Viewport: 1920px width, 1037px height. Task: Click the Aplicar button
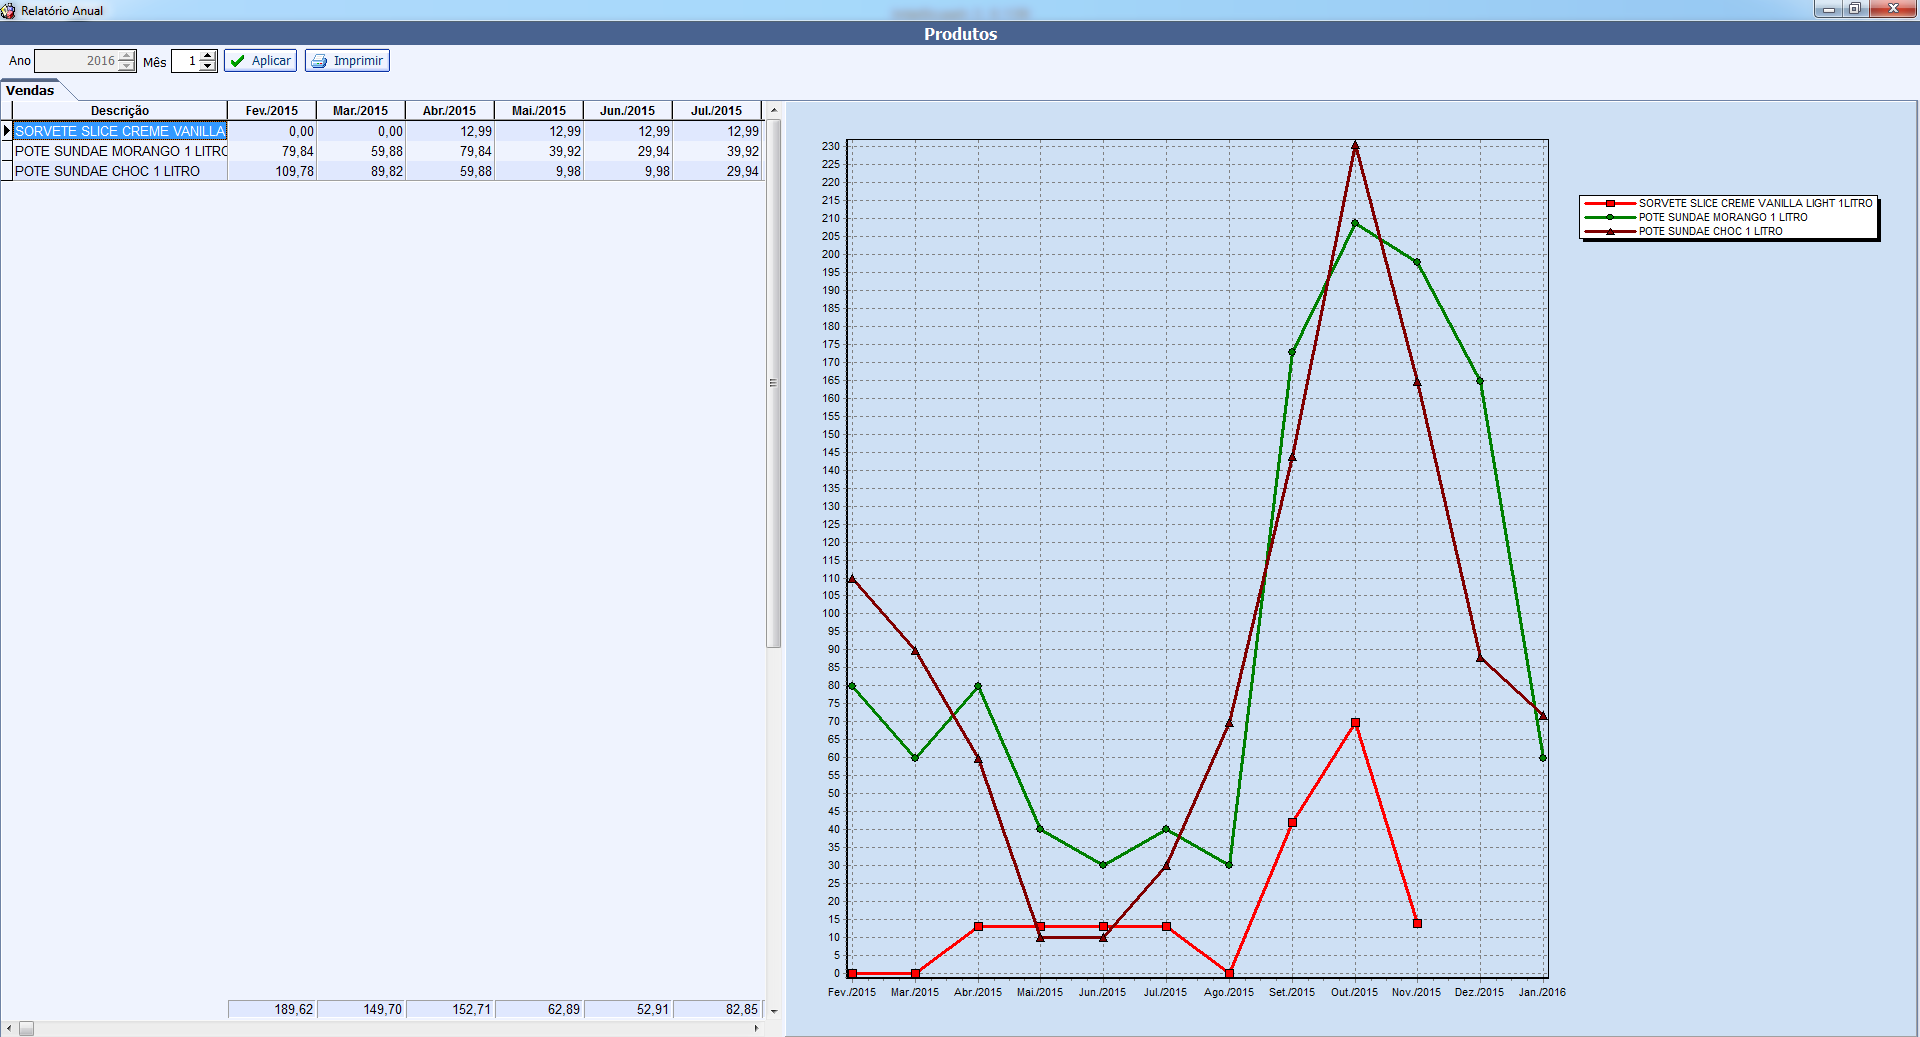(x=260, y=61)
